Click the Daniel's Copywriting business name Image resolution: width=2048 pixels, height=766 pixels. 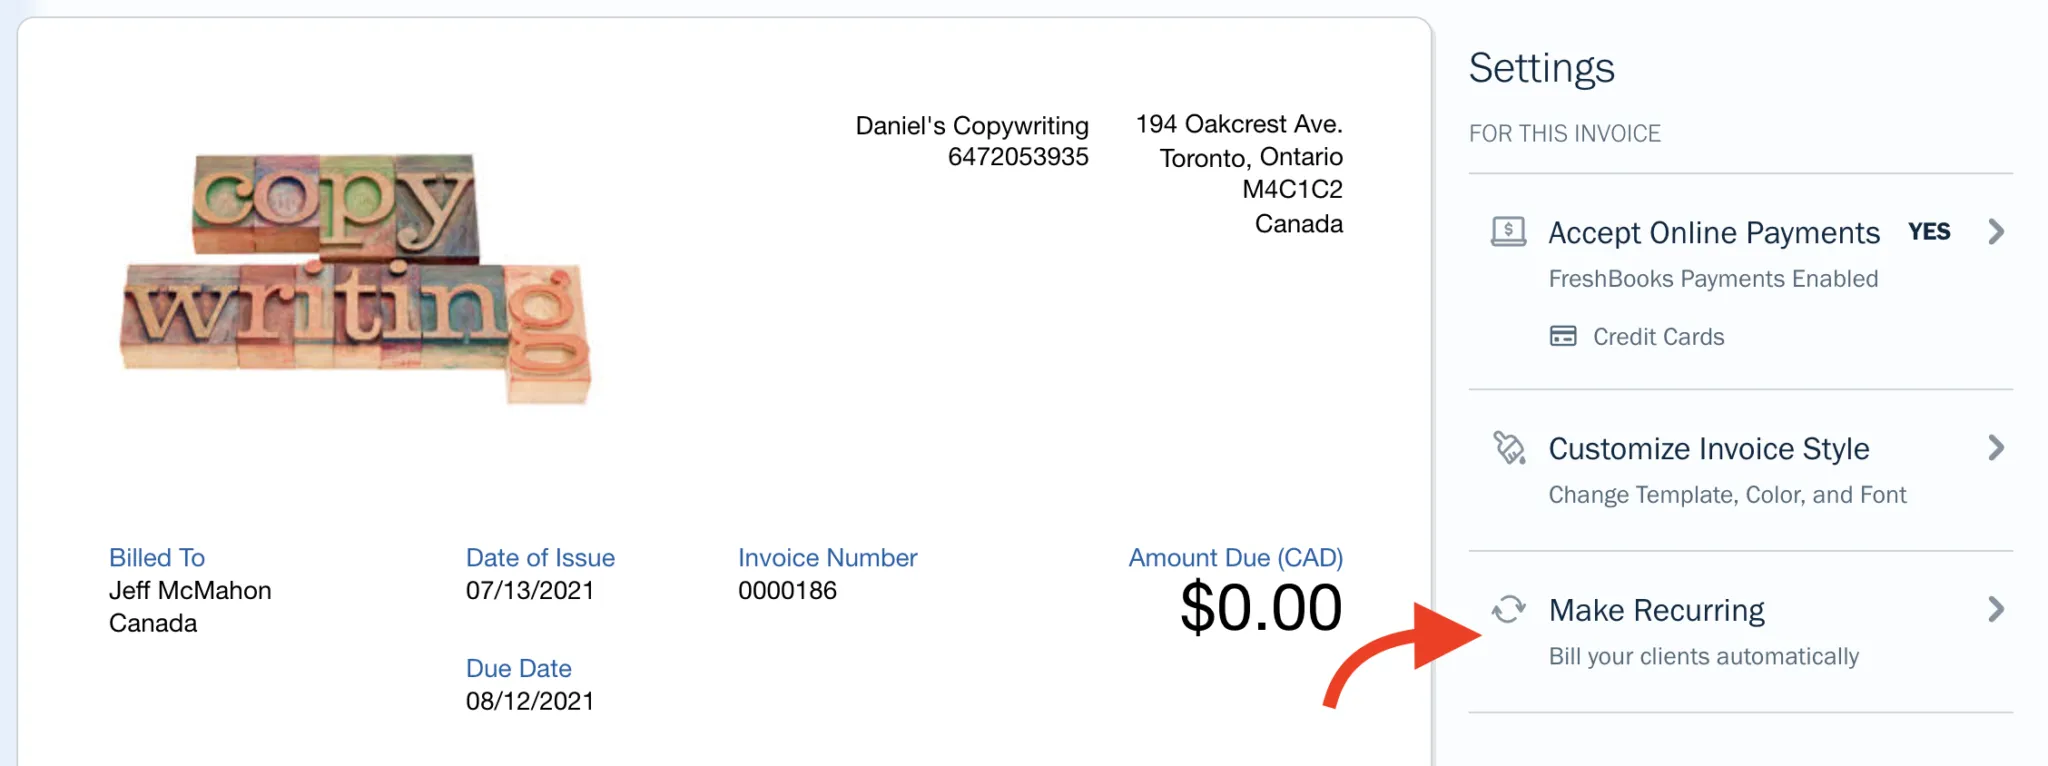(x=971, y=126)
